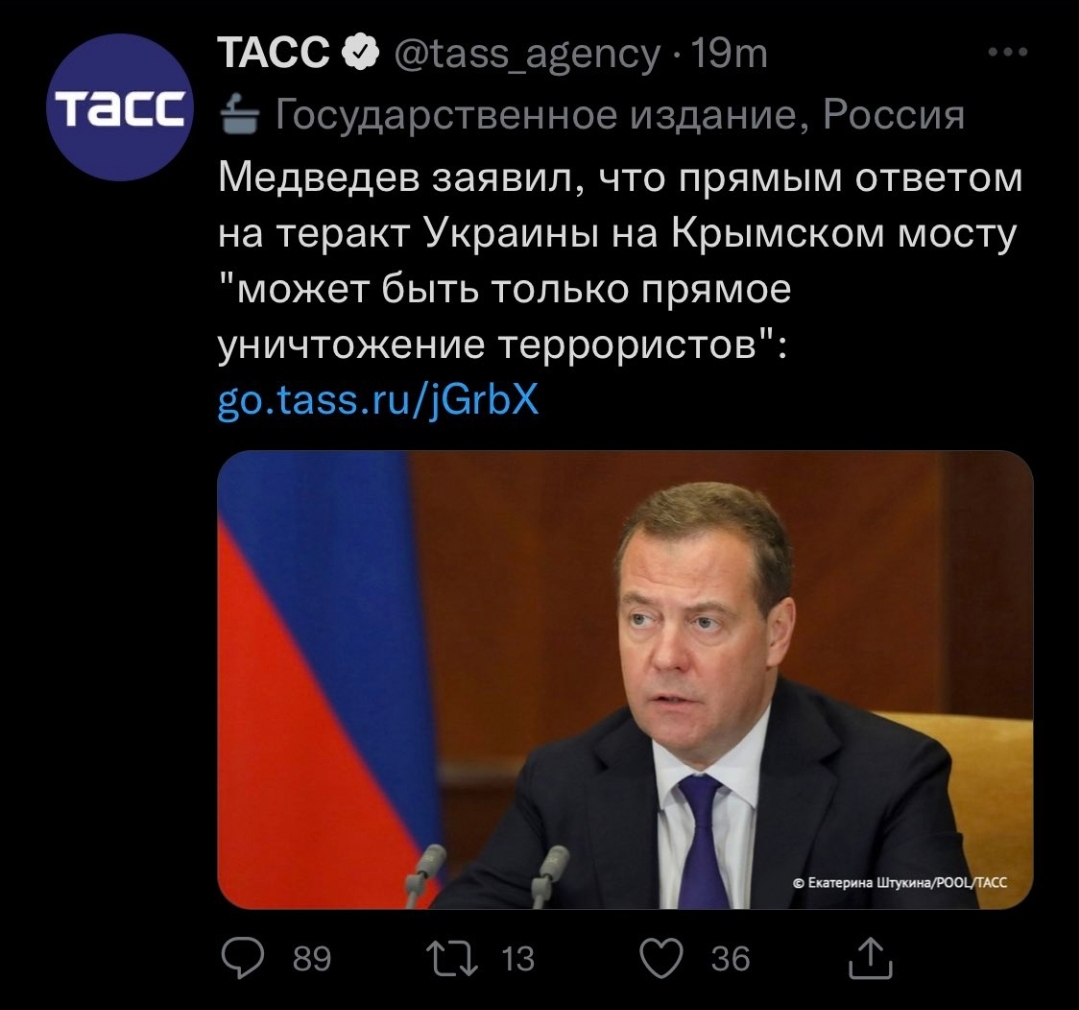Open the go.tass.ru/jGrbX link
The height and width of the screenshot is (1010, 1079).
(378, 400)
